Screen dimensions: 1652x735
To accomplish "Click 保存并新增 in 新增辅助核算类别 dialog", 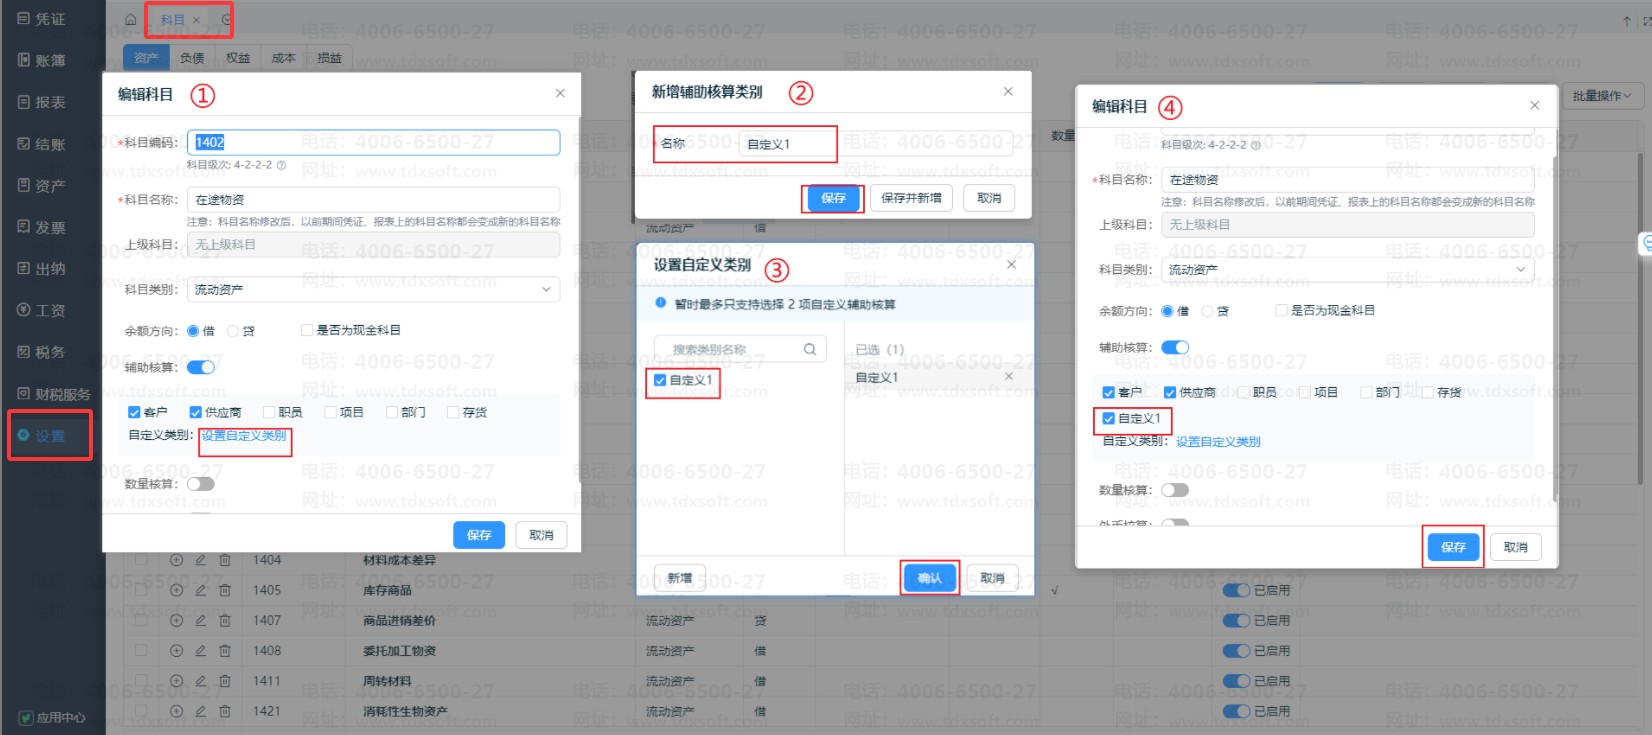I will tap(911, 198).
